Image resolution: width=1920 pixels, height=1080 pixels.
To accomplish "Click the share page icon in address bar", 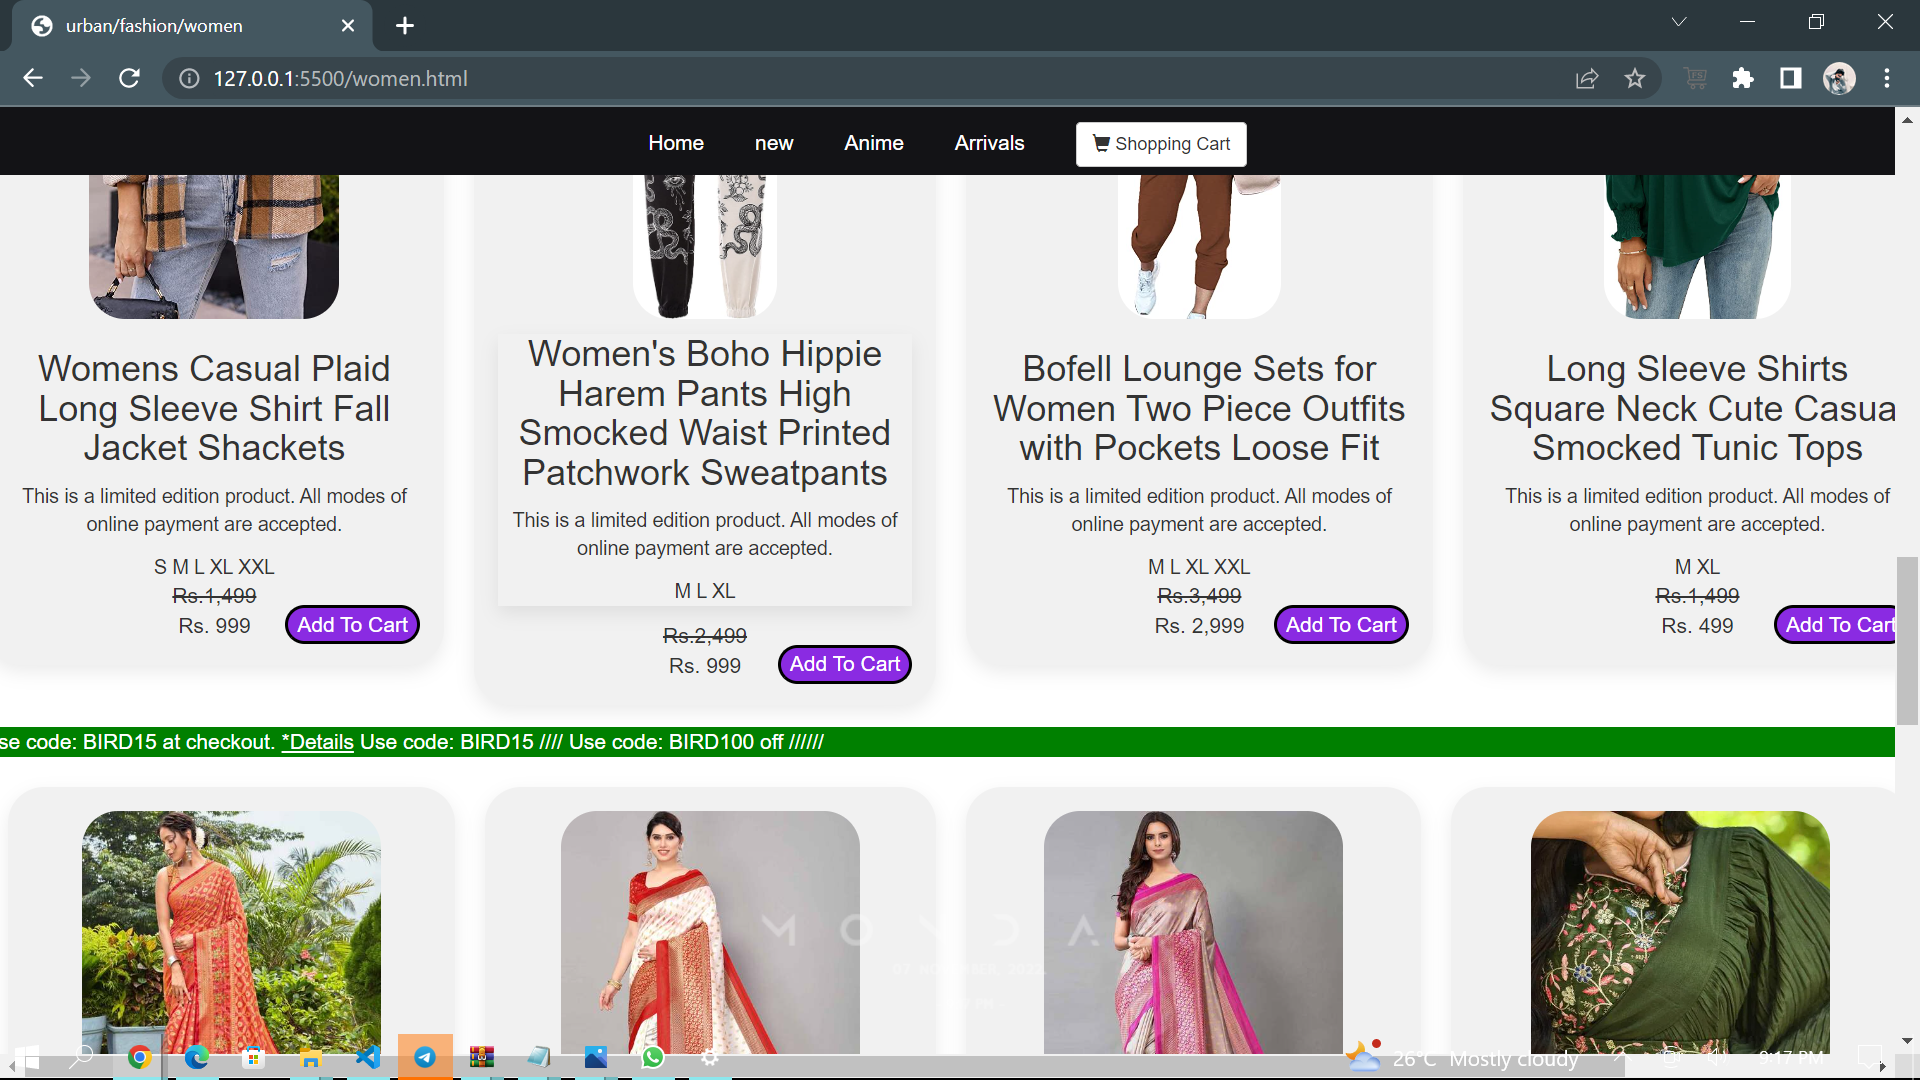I will pyautogui.click(x=1587, y=78).
